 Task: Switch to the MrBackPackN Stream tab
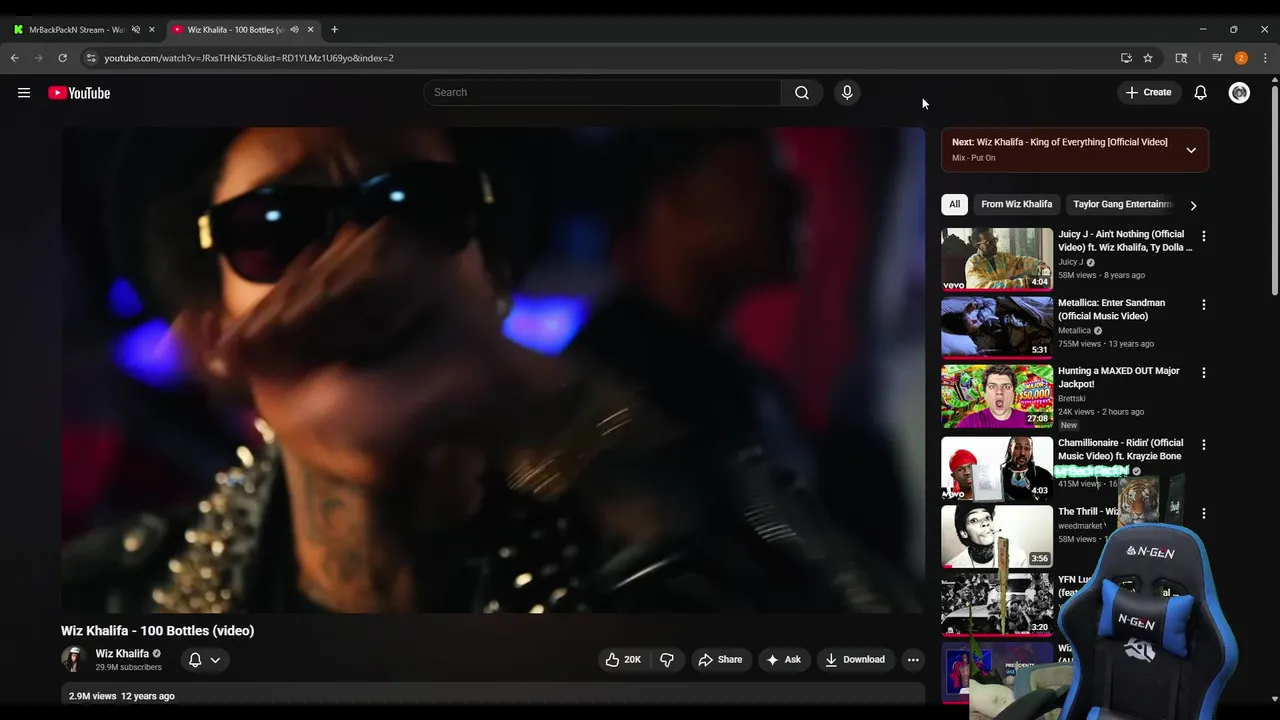coord(76,29)
